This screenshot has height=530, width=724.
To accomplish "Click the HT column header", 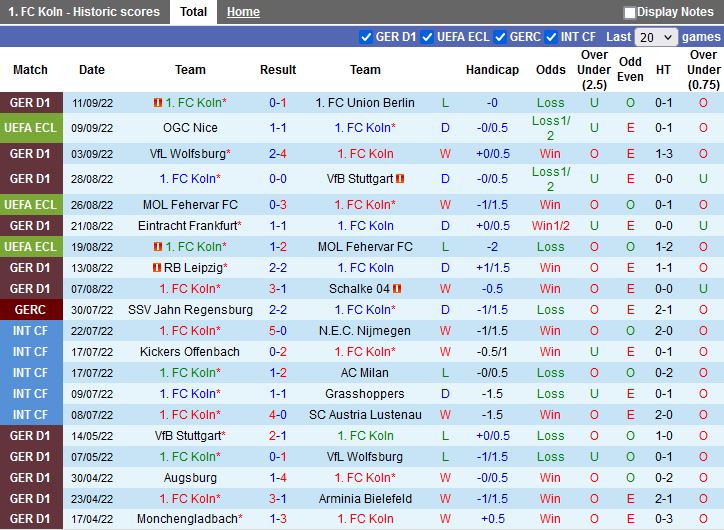I will [x=664, y=70].
